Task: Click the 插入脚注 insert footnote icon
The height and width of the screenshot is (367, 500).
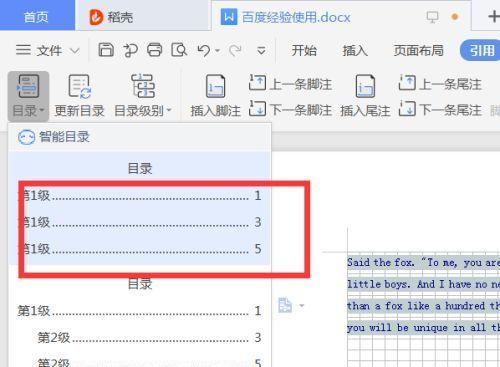Action: click(x=215, y=86)
